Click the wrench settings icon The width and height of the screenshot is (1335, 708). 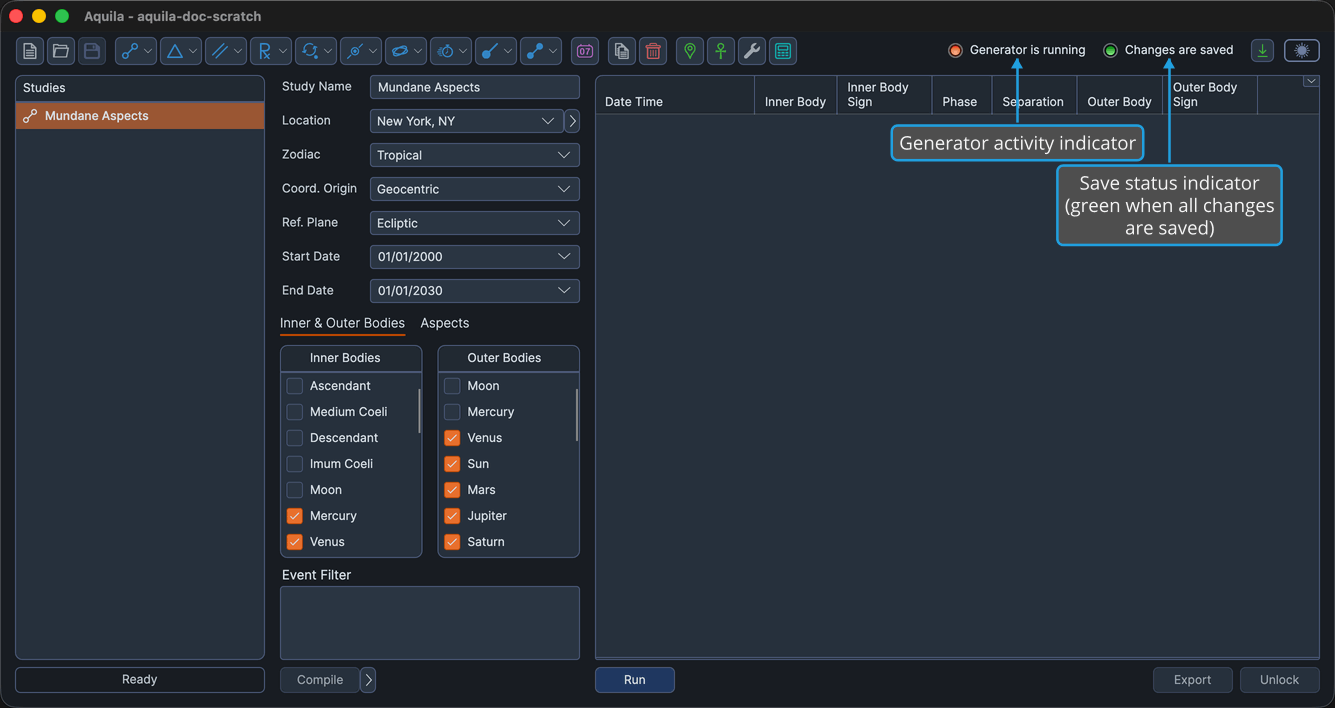click(752, 51)
